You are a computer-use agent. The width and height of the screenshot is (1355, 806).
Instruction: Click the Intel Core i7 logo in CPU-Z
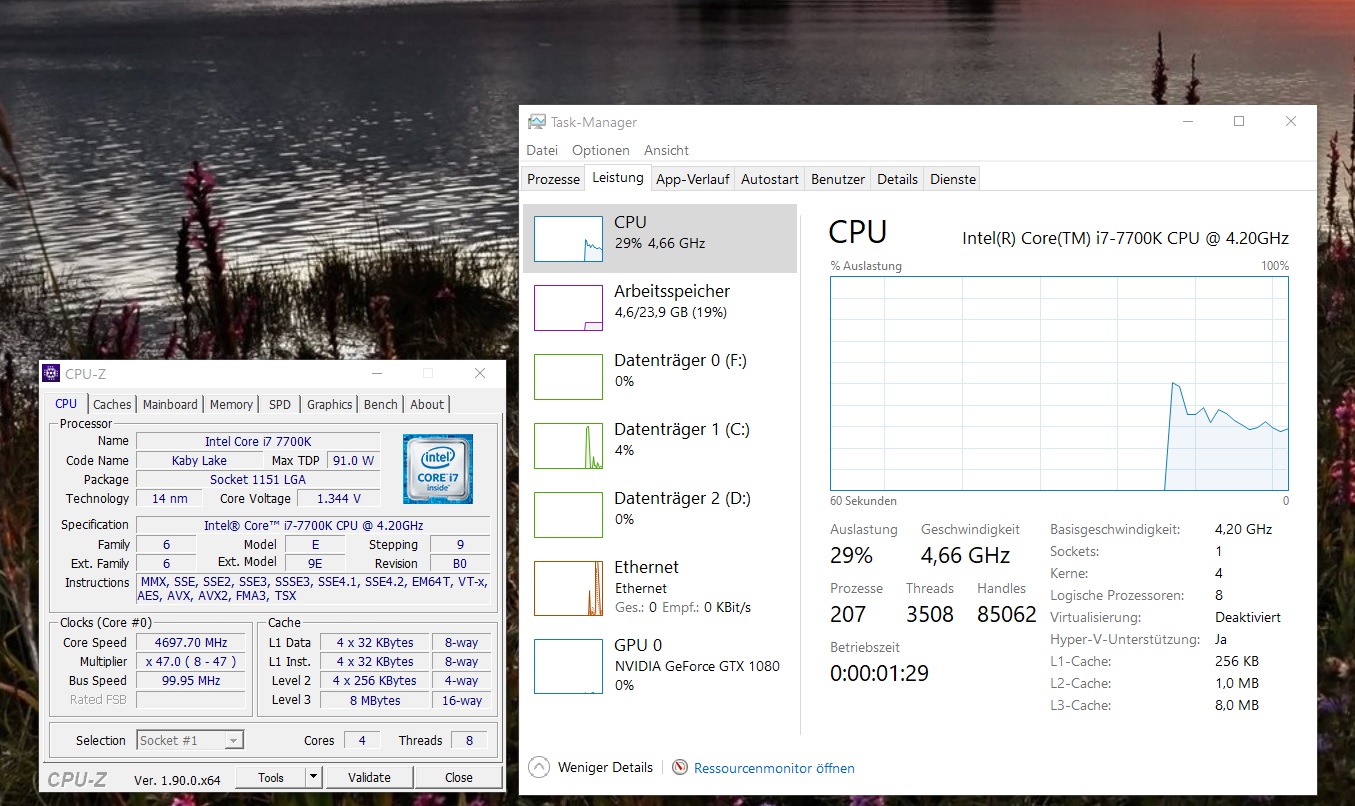[x=438, y=468]
